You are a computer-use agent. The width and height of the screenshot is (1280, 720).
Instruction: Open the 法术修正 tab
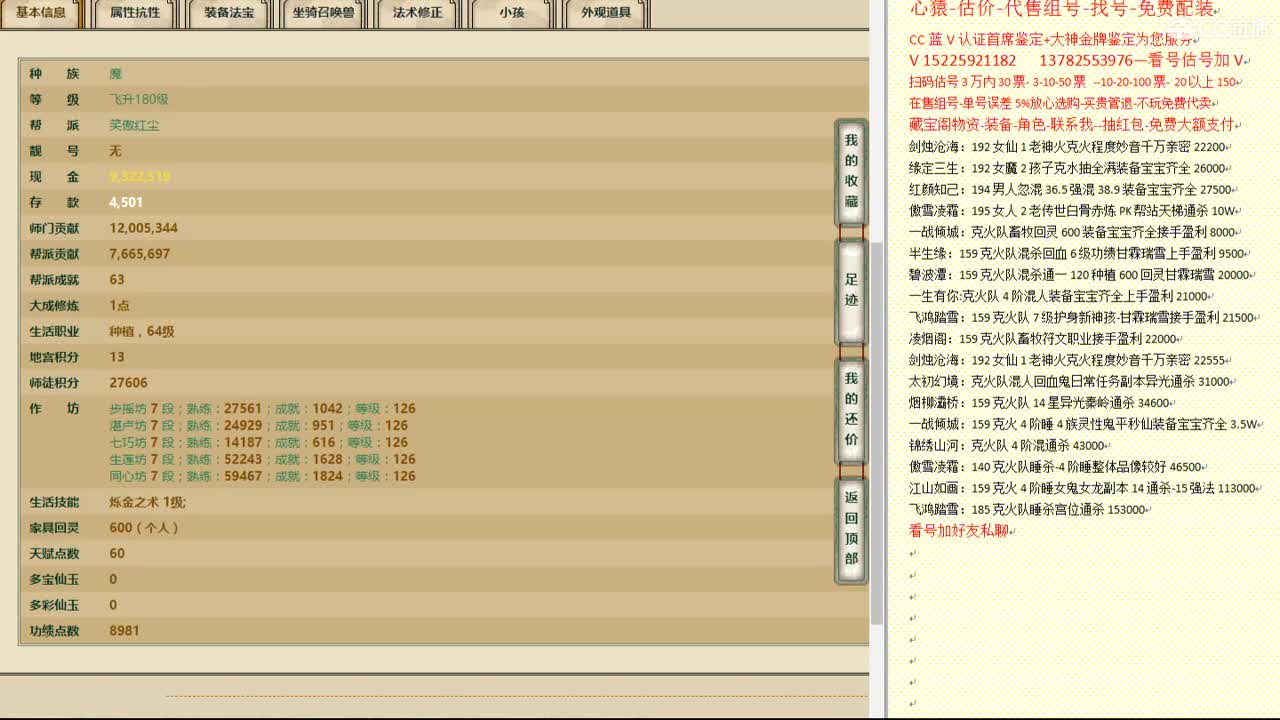pyautogui.click(x=417, y=13)
